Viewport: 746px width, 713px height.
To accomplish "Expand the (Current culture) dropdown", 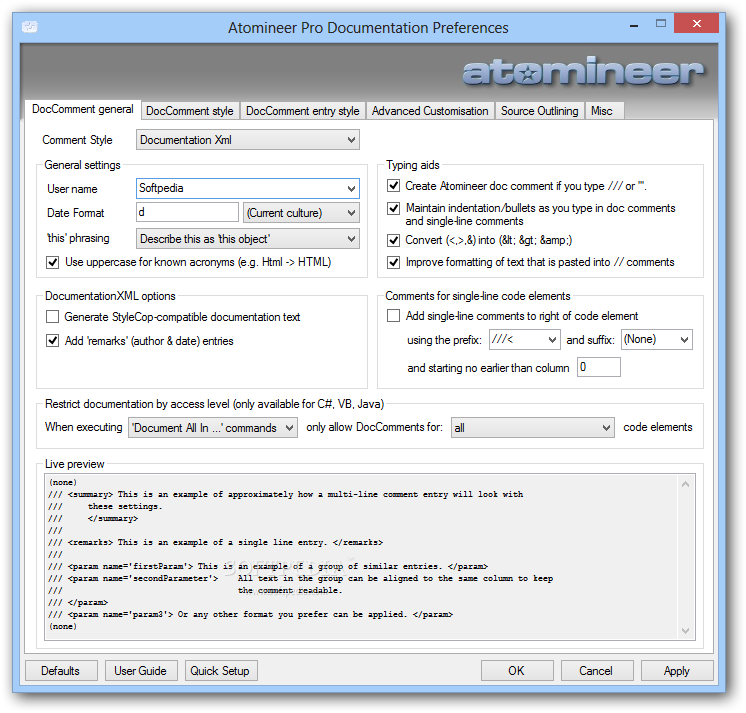I will pos(301,213).
